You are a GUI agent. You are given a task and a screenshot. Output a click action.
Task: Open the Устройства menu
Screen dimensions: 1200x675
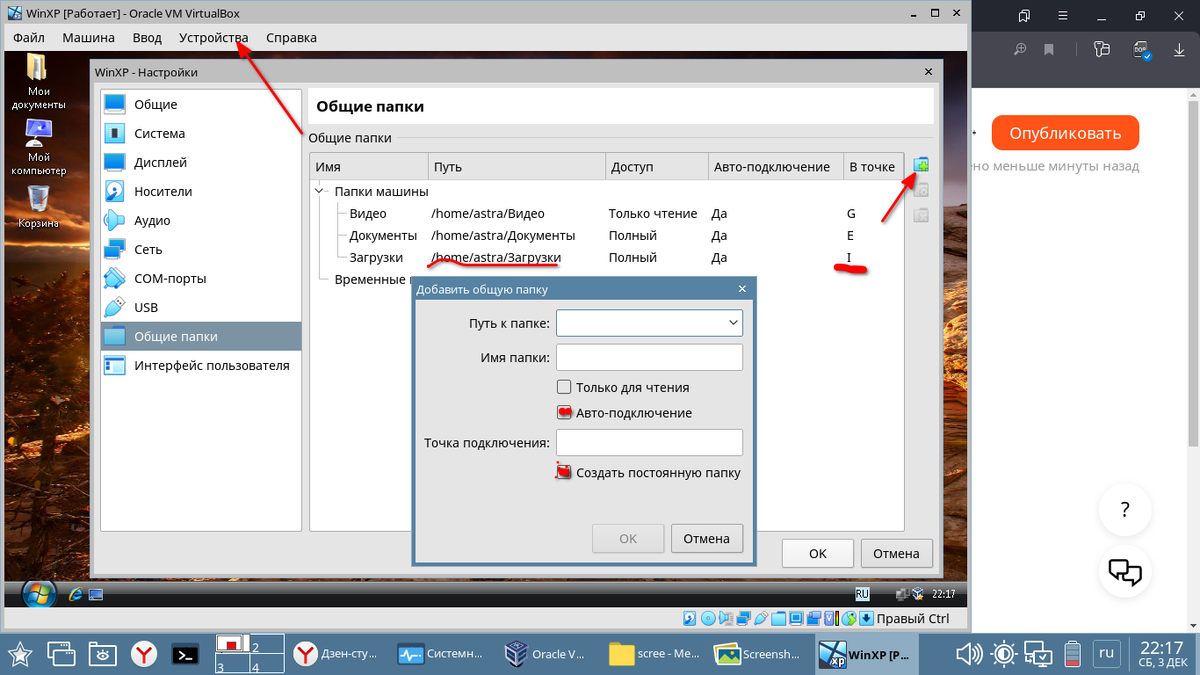tap(213, 38)
